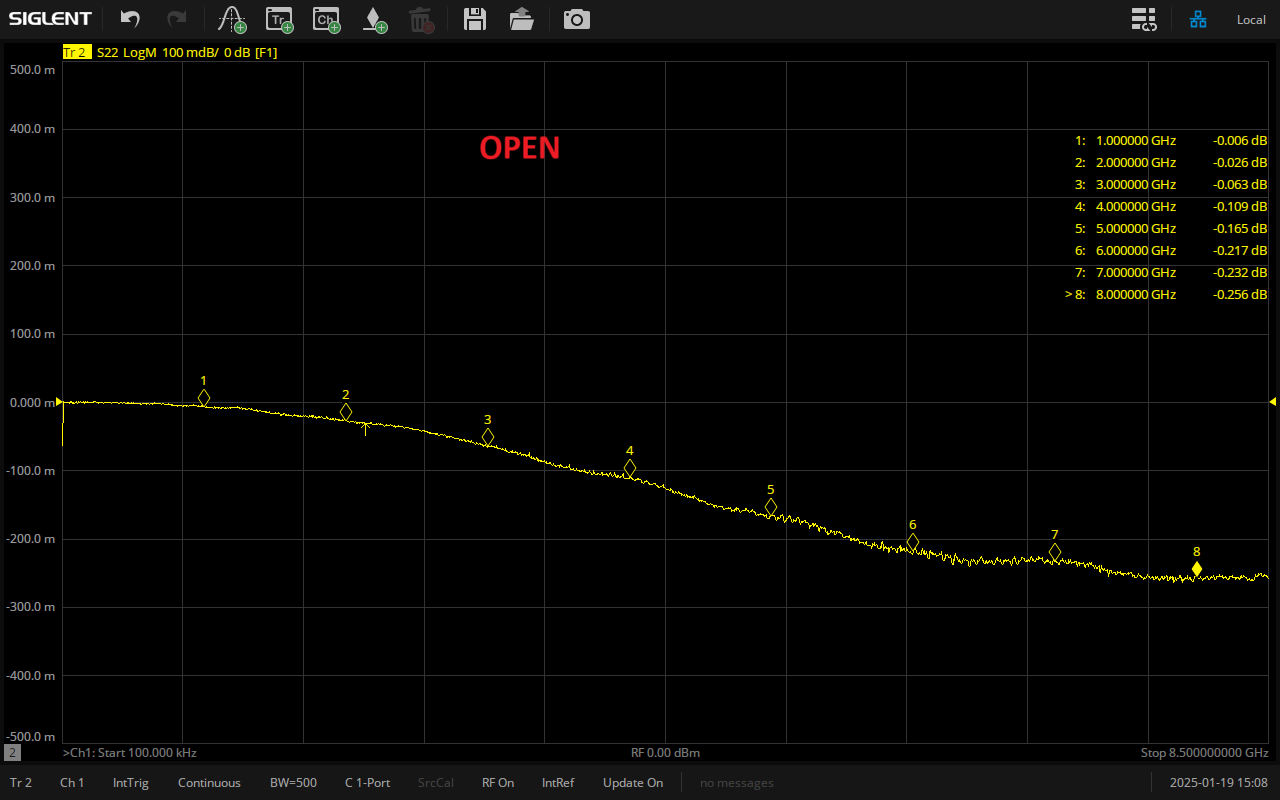Open the IntTrig trigger source selector
Viewport: 1280px width, 800px height.
131,783
